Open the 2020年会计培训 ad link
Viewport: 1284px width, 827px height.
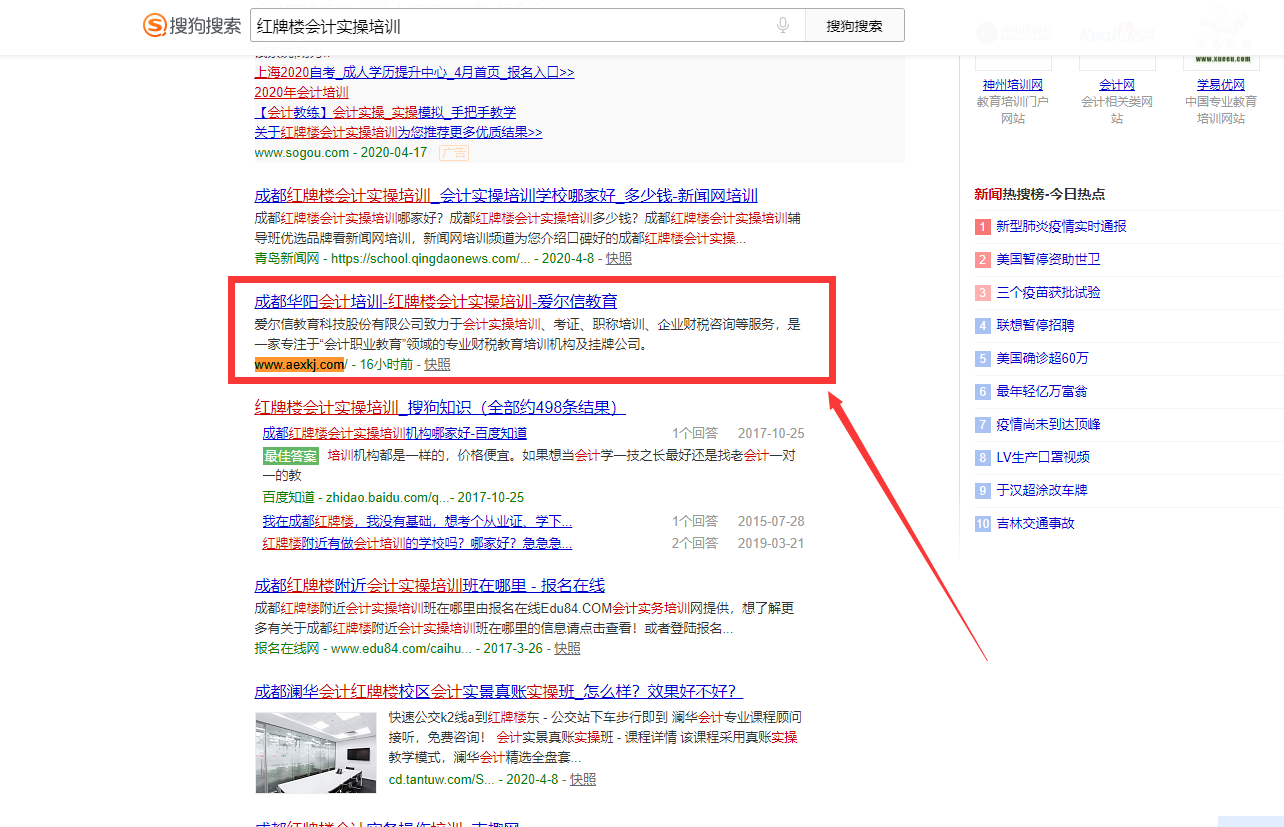tap(301, 93)
